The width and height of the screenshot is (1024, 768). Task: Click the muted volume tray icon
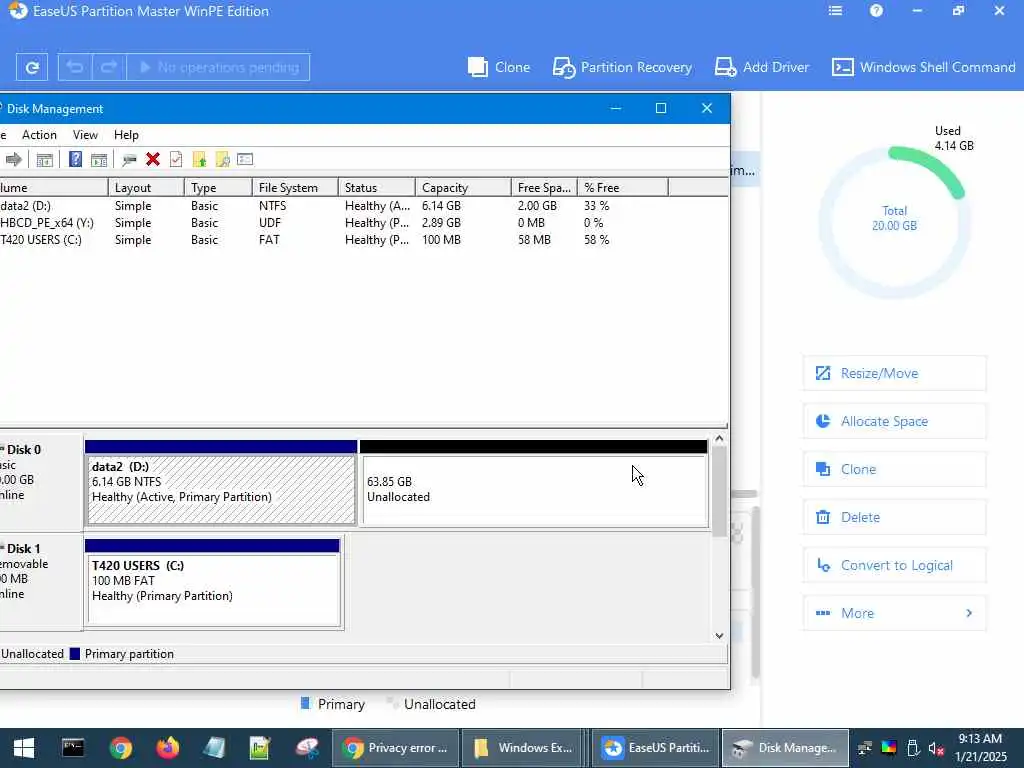[x=936, y=748]
